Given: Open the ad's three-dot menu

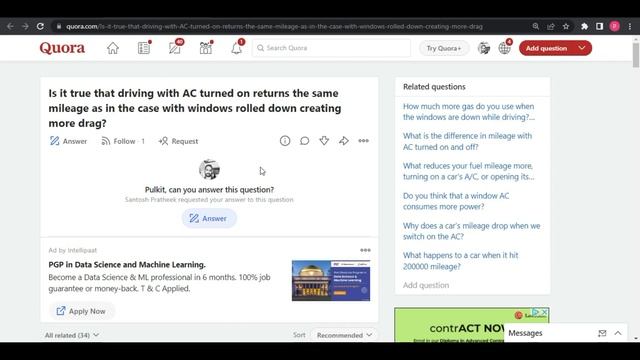Looking at the screenshot, I should coord(365,250).
